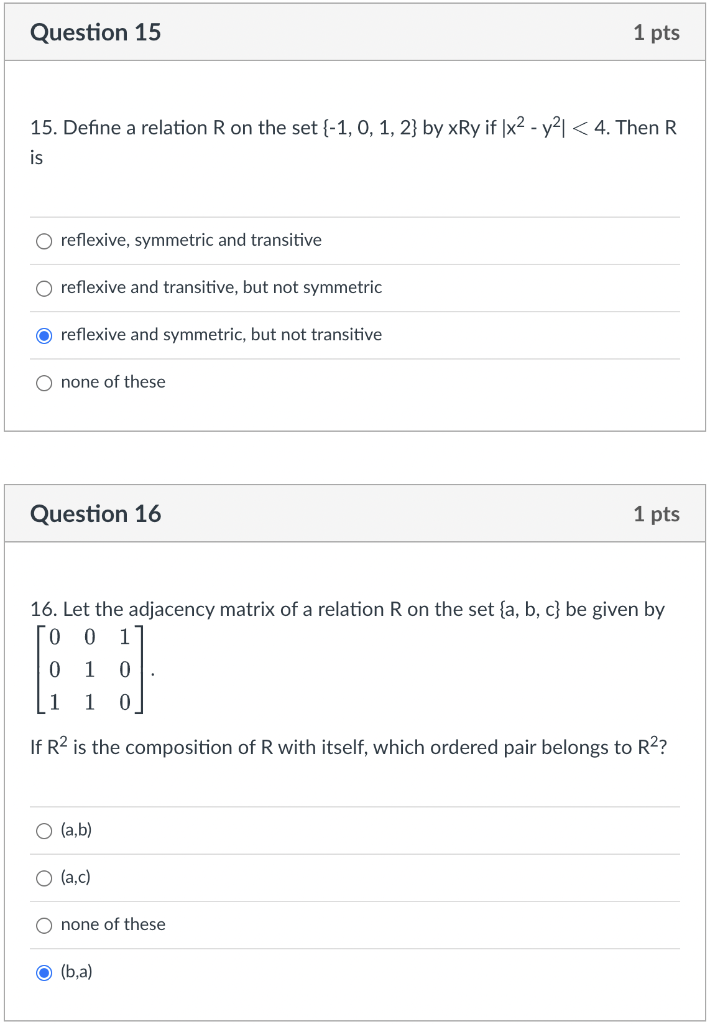The height and width of the screenshot is (1024, 710).
Task: Select "reflexive and symmetric, but not transitive"
Action: pos(44,335)
